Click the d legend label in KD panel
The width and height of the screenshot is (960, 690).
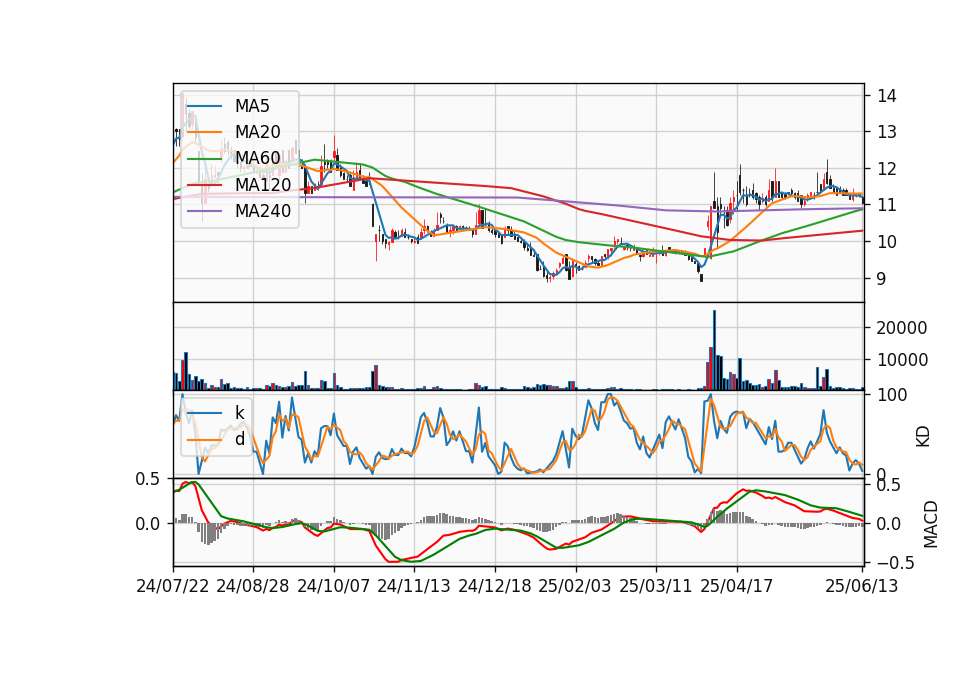point(240,439)
